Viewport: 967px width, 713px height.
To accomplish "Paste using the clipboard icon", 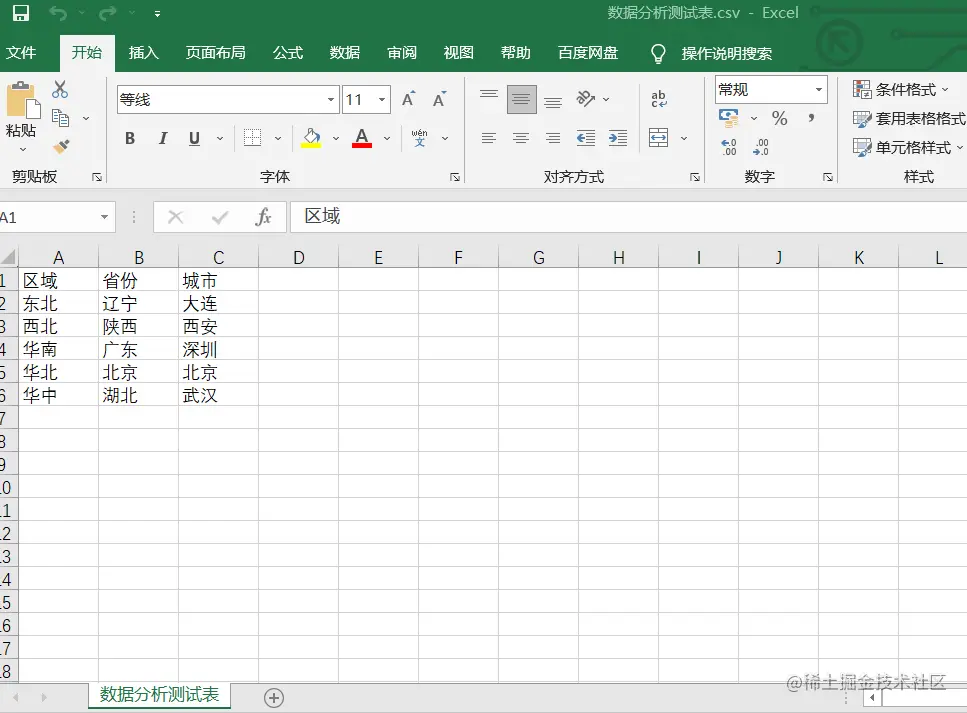I will point(22,99).
